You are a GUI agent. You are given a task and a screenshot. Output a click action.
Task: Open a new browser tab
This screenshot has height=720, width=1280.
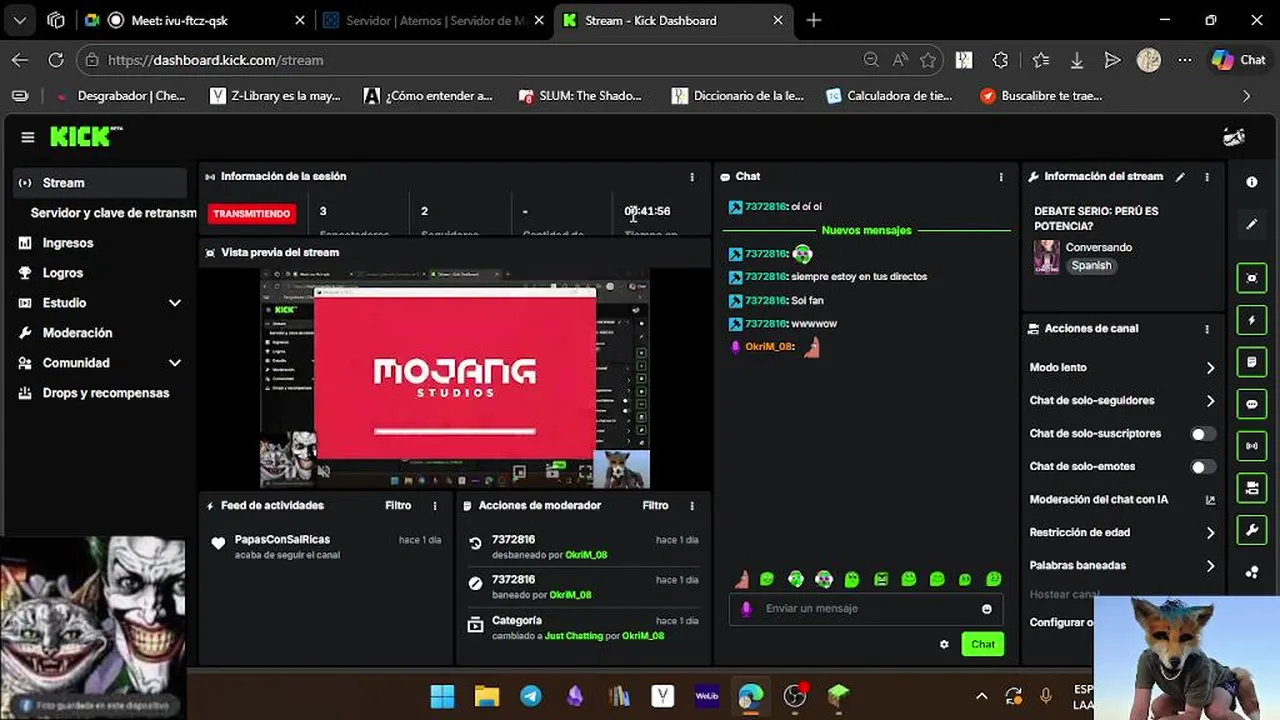(x=814, y=20)
